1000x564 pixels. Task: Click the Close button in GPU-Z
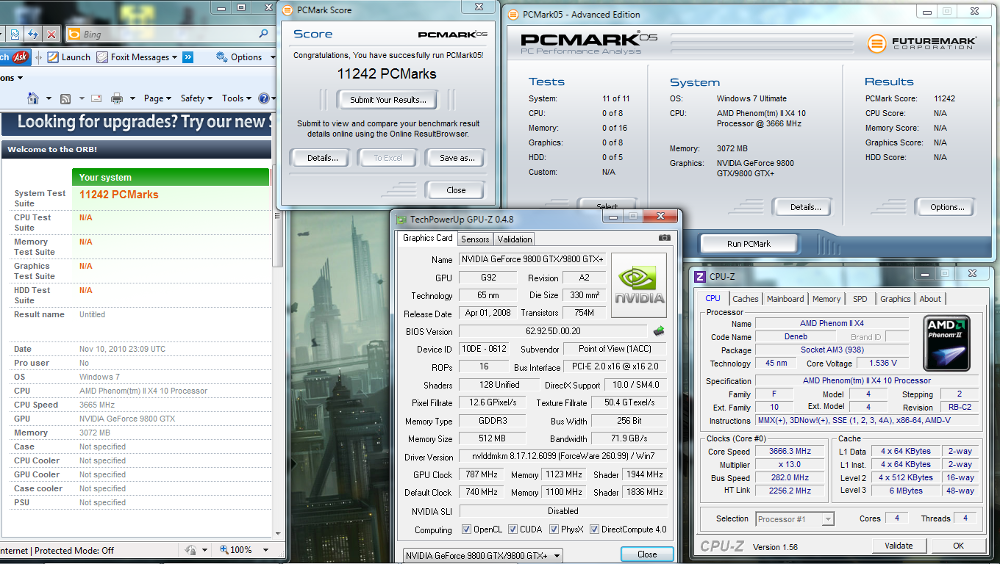click(647, 554)
